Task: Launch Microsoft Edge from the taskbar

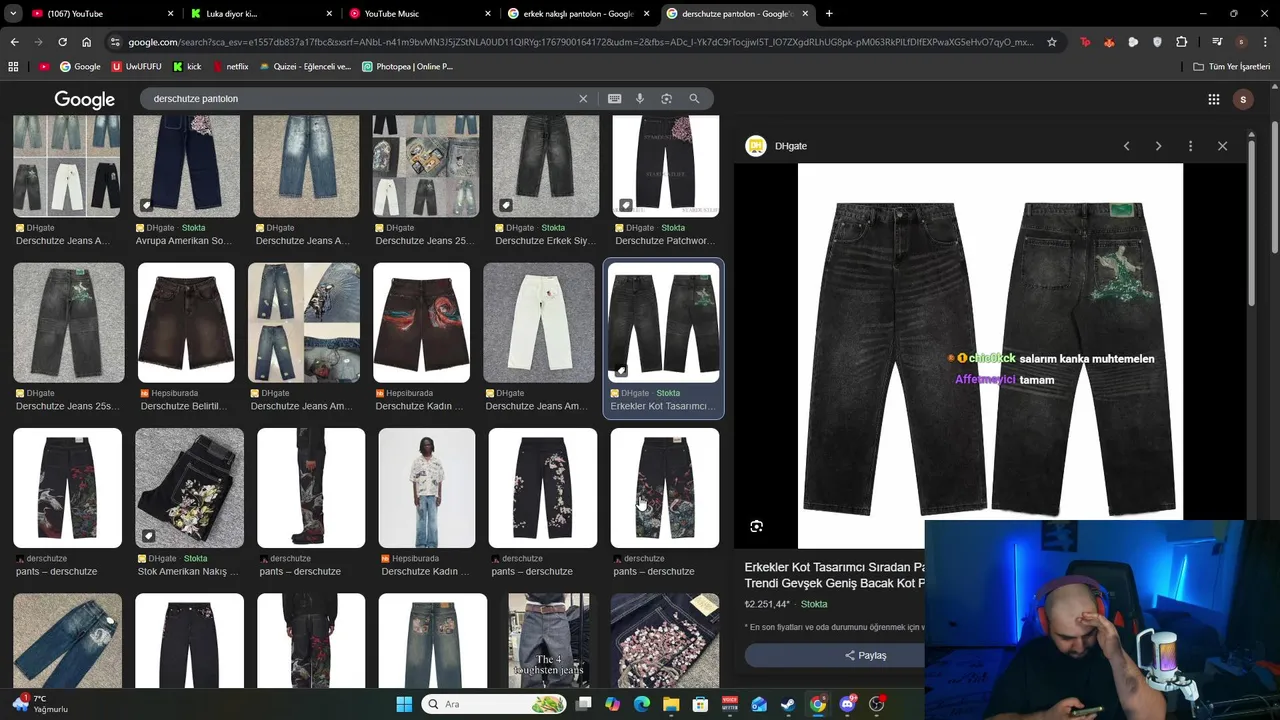Action: pyautogui.click(x=642, y=704)
